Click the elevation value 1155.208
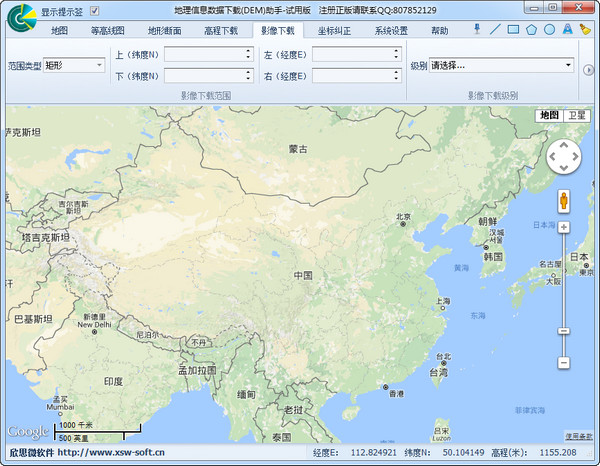This screenshot has width=600, height=466. coord(558,453)
